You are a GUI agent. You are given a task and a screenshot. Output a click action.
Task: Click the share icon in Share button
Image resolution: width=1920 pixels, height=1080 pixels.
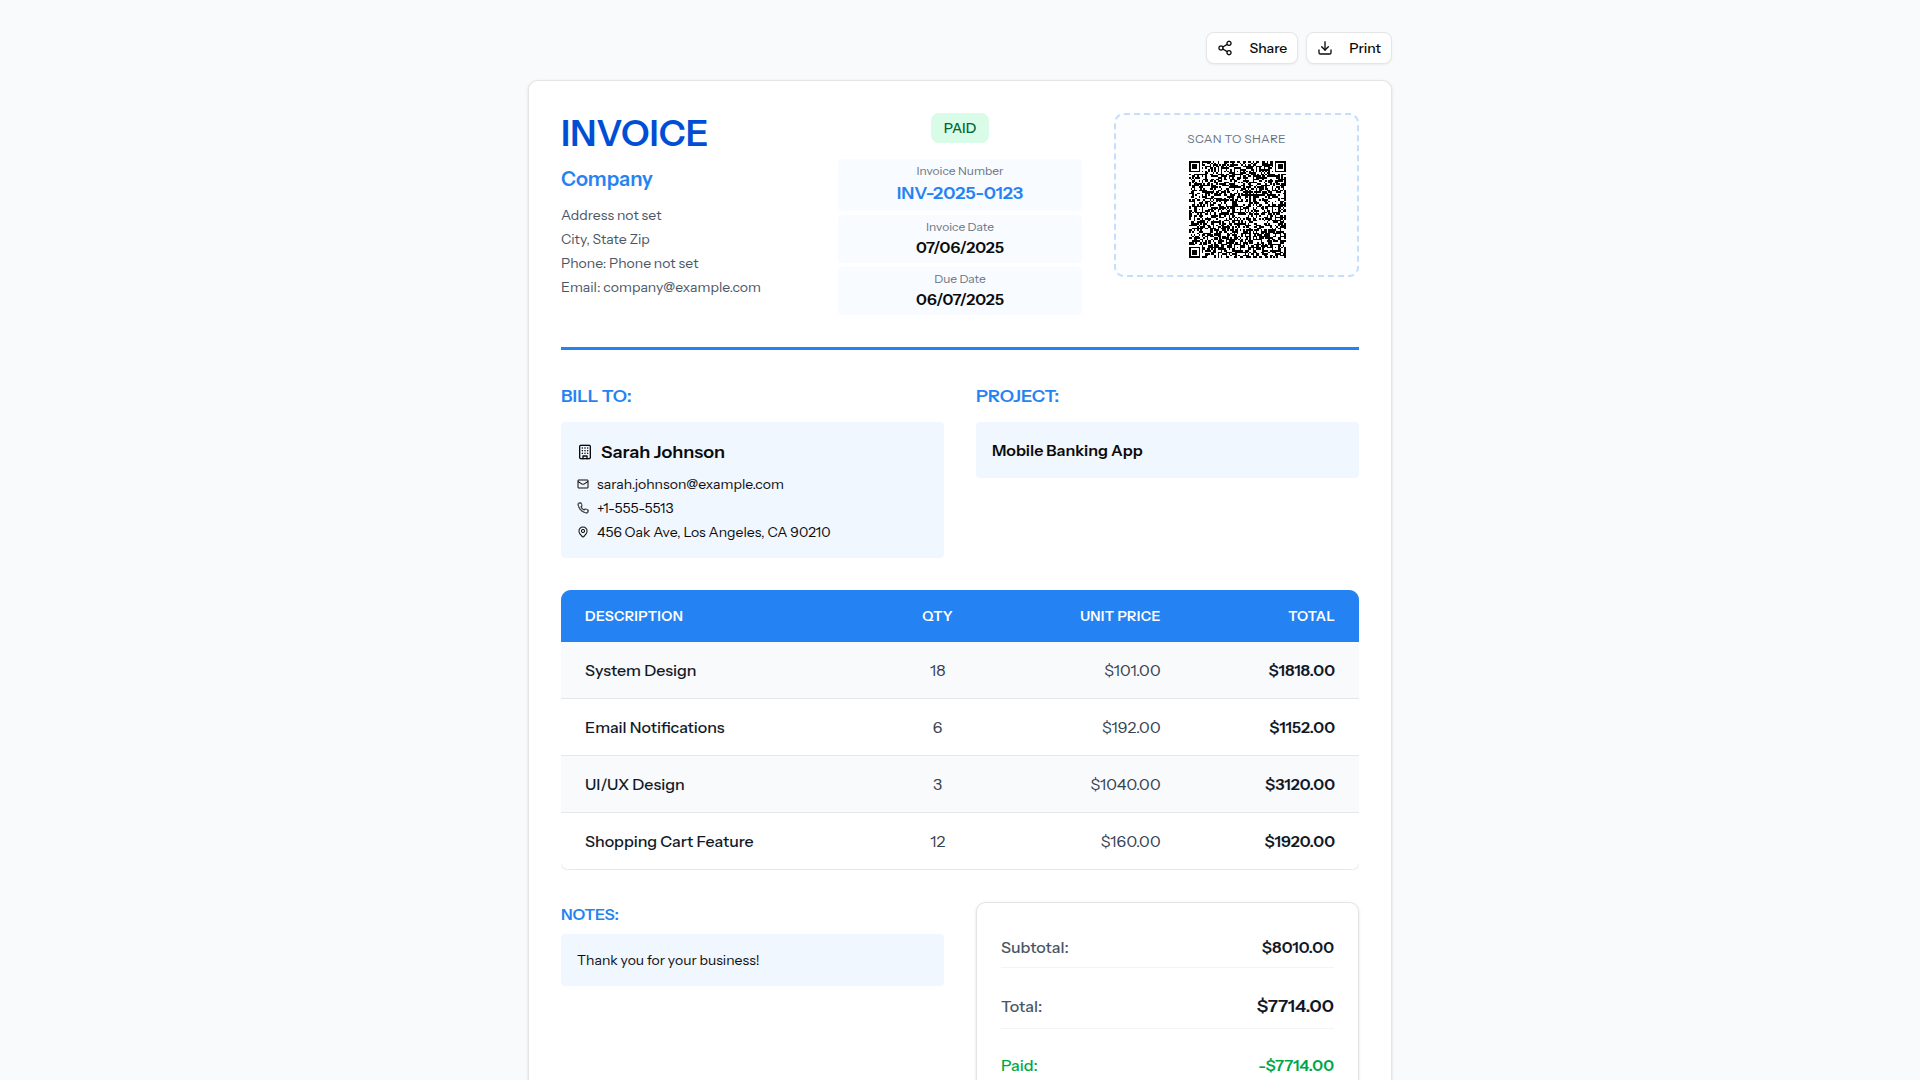(1225, 48)
